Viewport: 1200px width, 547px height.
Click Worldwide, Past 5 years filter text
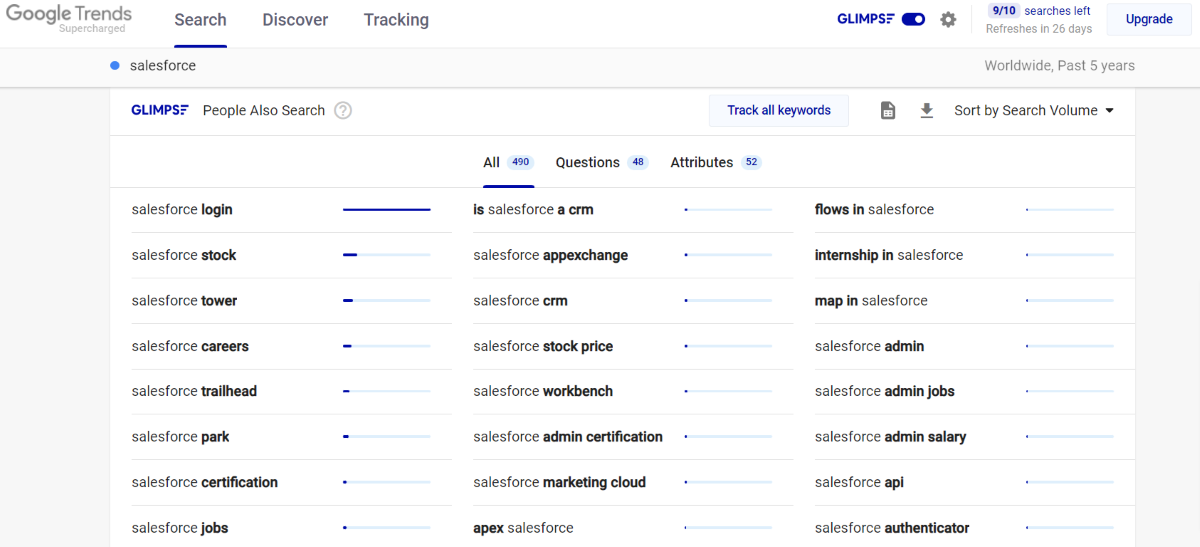(1059, 66)
